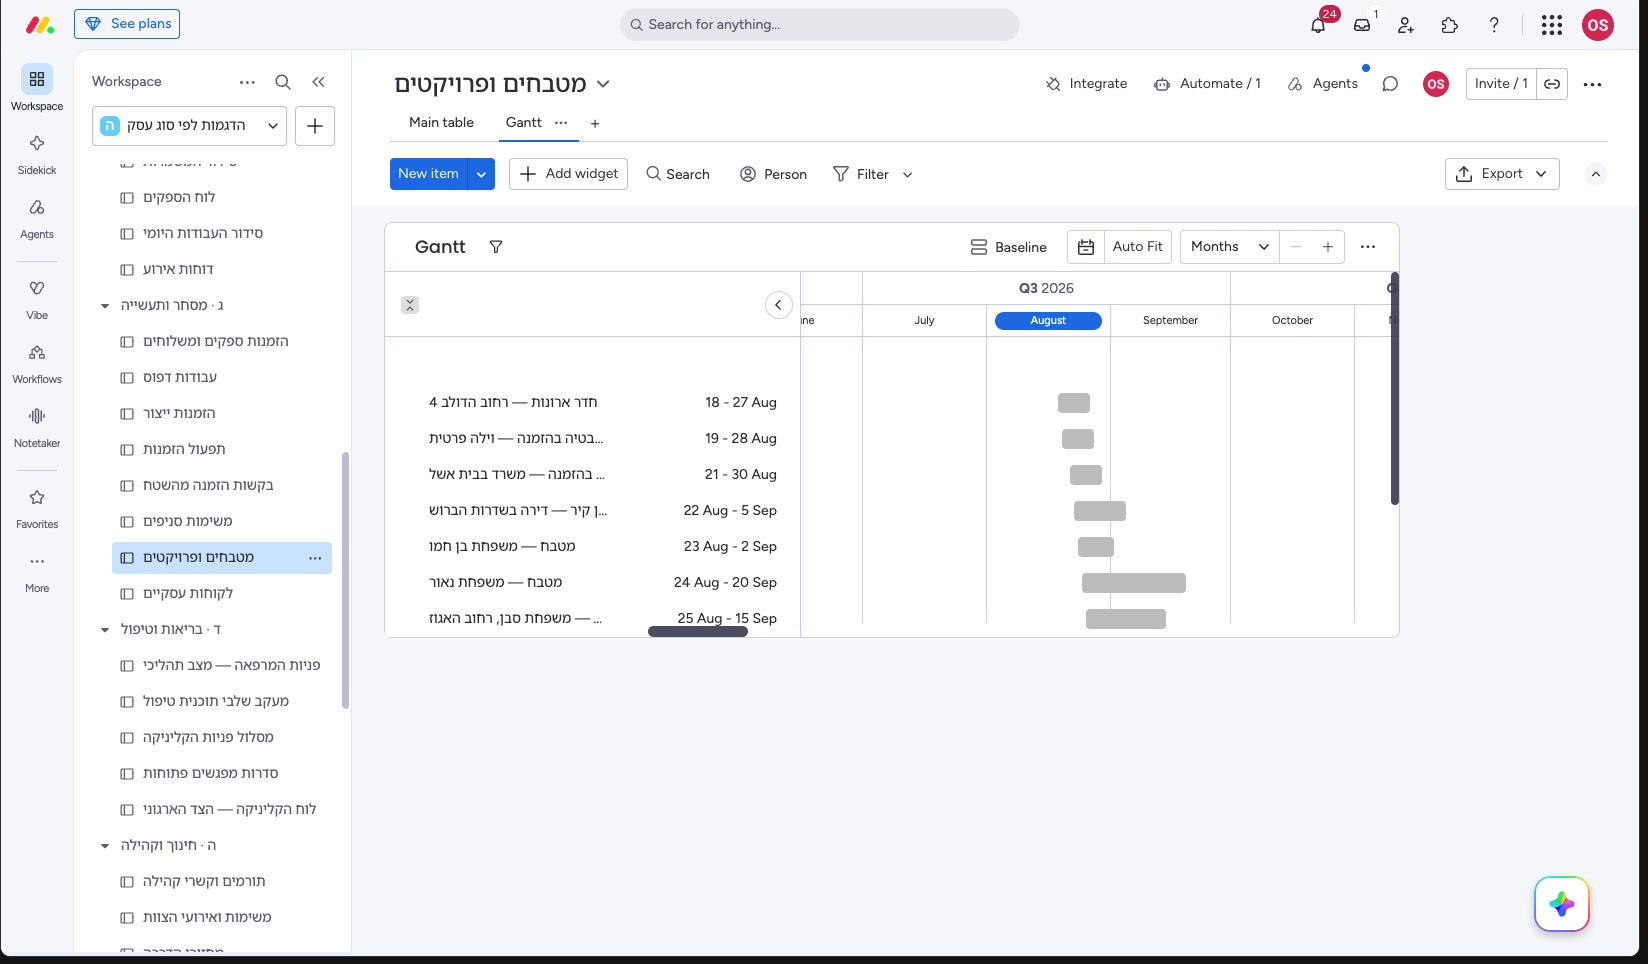Open the nine-dot products switcher

(x=1552, y=25)
